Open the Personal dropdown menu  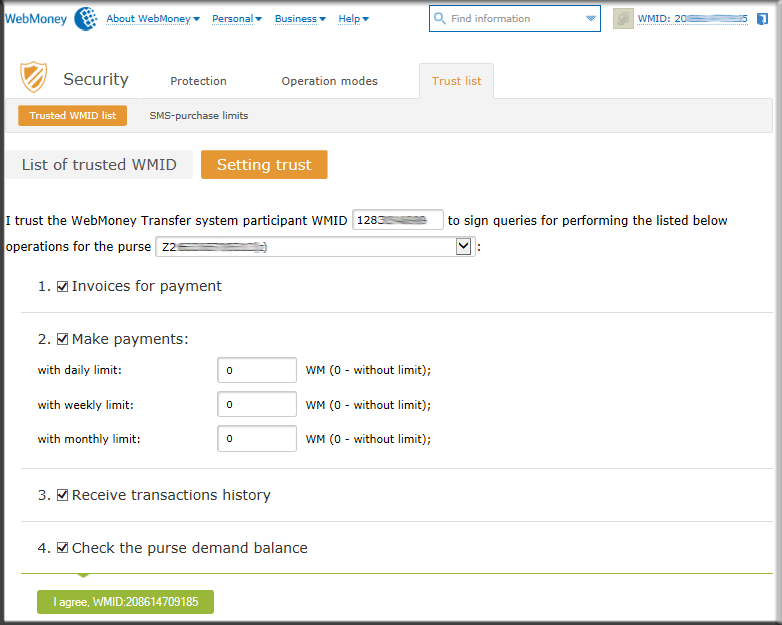237,19
